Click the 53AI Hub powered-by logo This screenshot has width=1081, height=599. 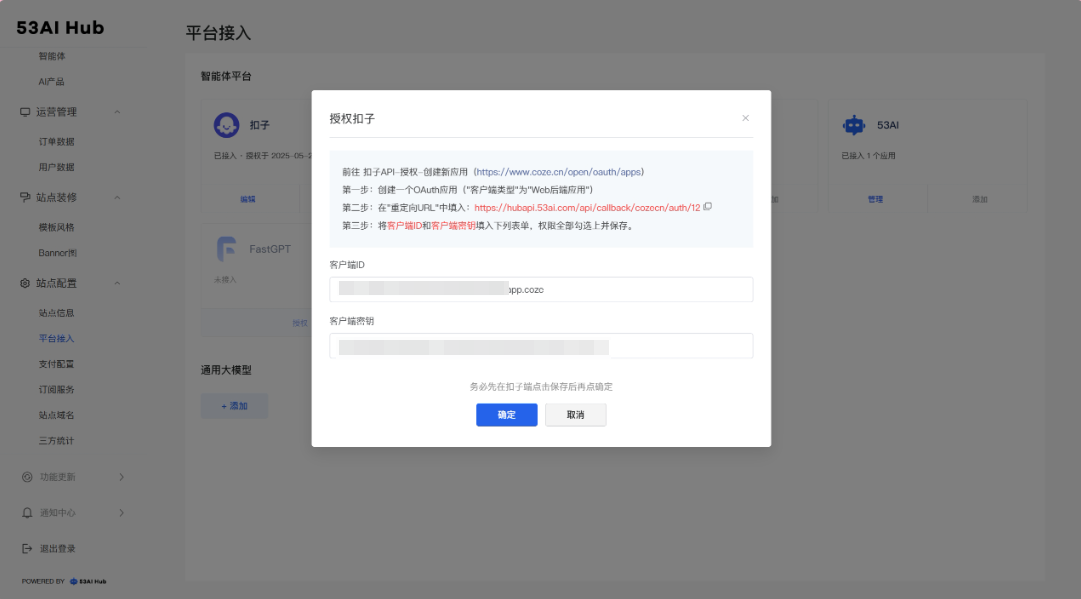(x=88, y=581)
